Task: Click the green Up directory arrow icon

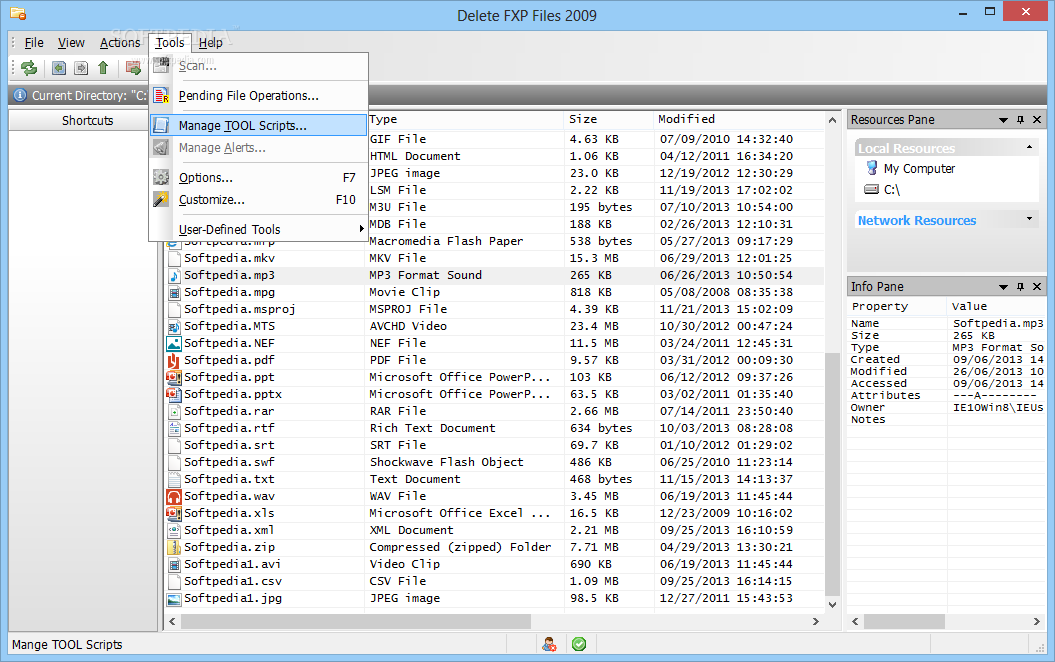Action: click(x=103, y=68)
